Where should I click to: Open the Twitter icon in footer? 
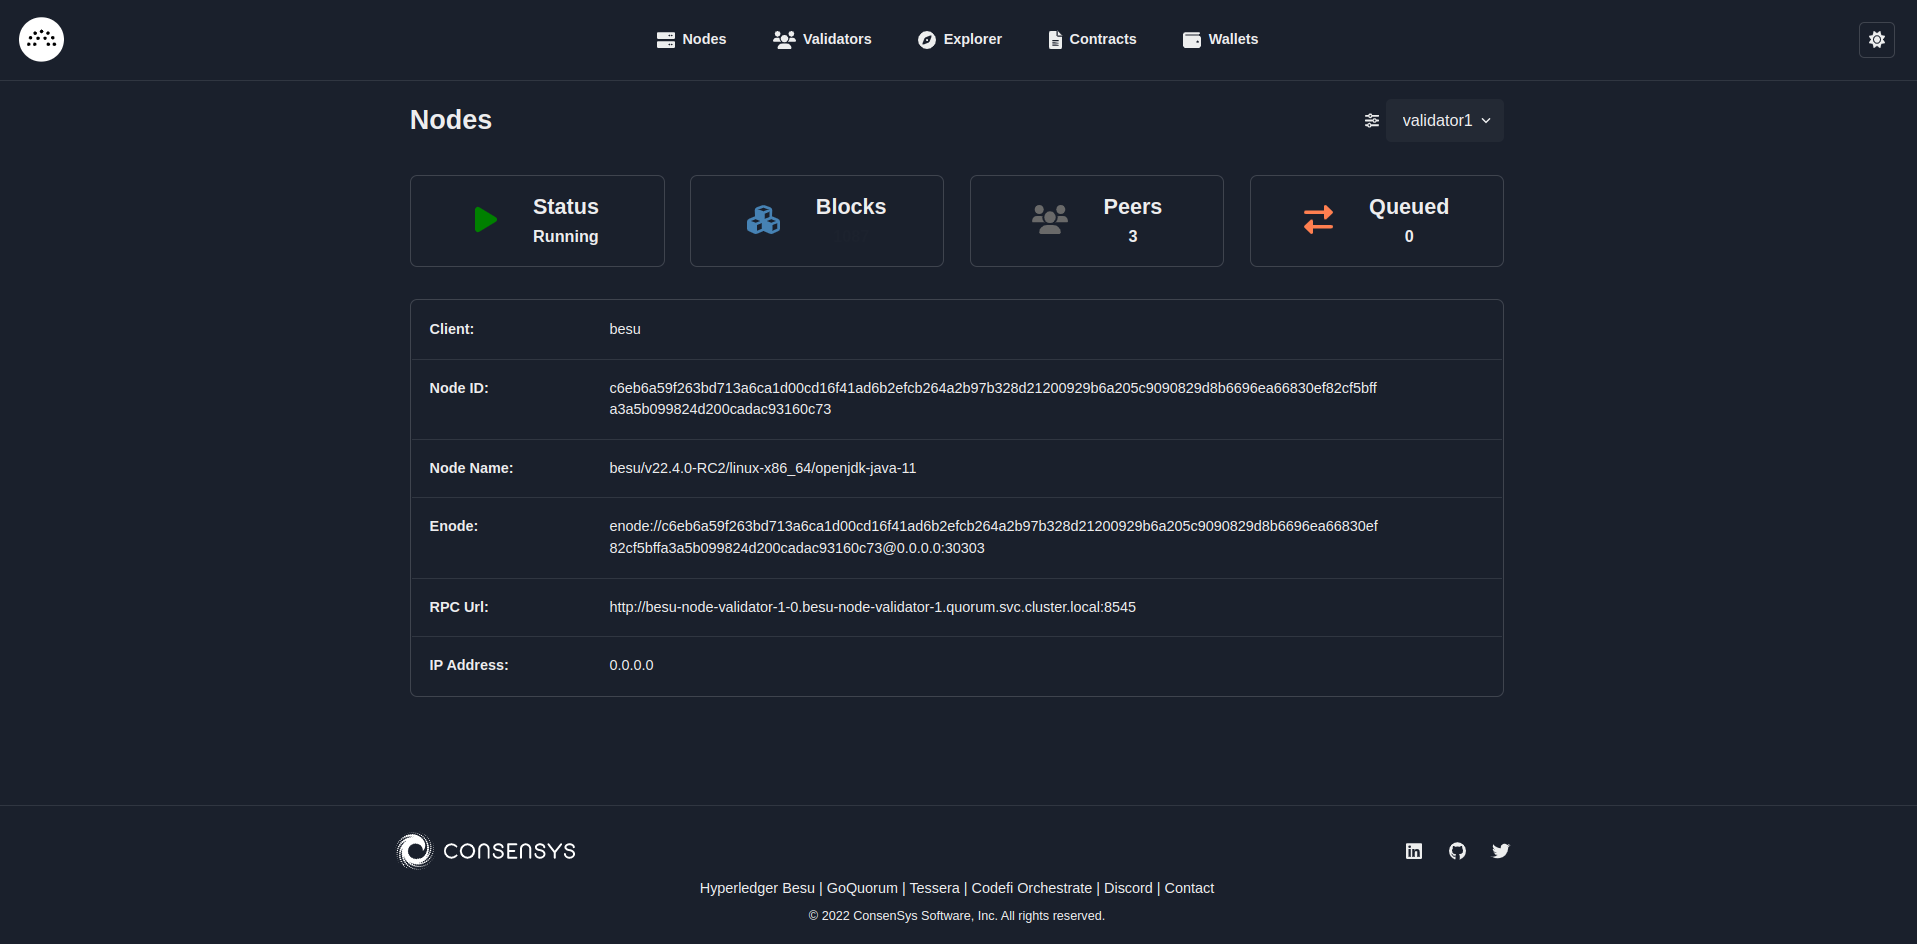1500,850
